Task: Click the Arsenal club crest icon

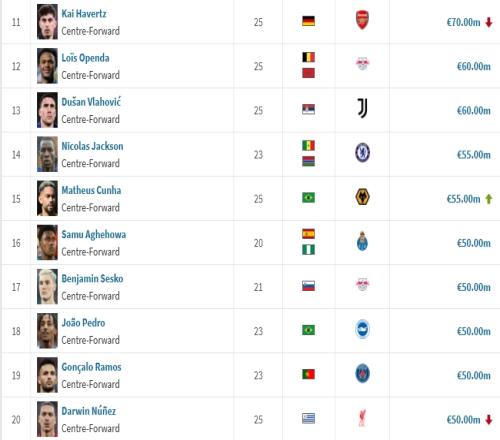Action: pos(362,20)
